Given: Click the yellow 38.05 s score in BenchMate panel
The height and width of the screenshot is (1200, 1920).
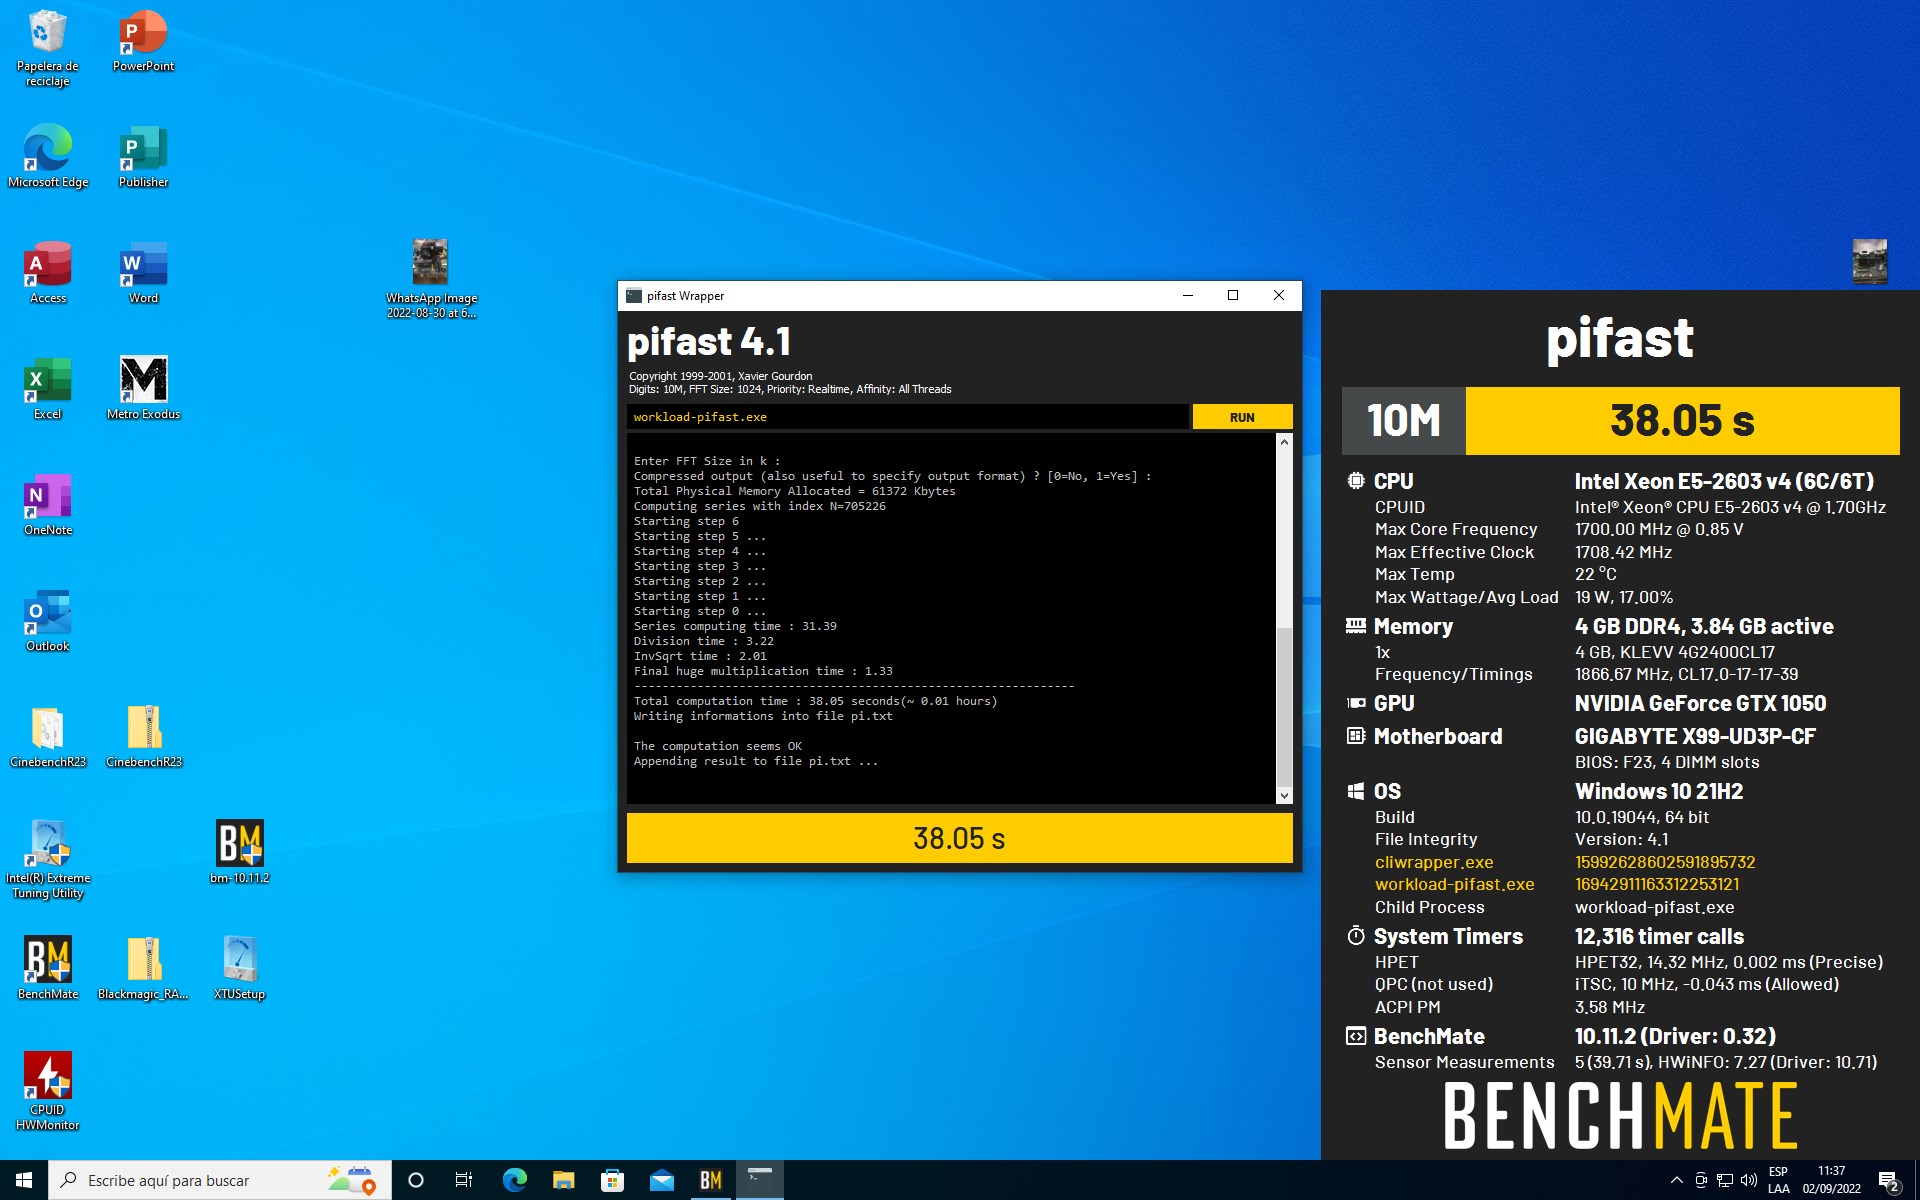Looking at the screenshot, I should coord(1682,421).
